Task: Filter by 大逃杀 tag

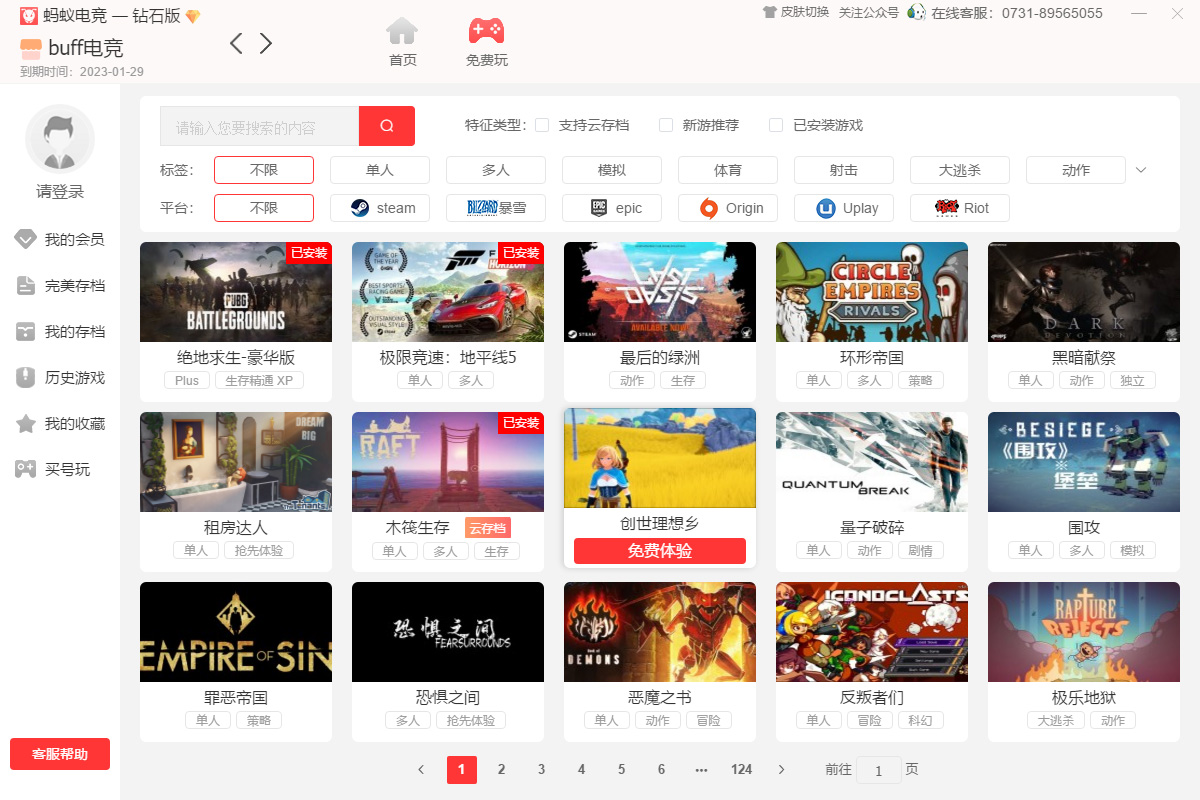Action: click(x=960, y=170)
